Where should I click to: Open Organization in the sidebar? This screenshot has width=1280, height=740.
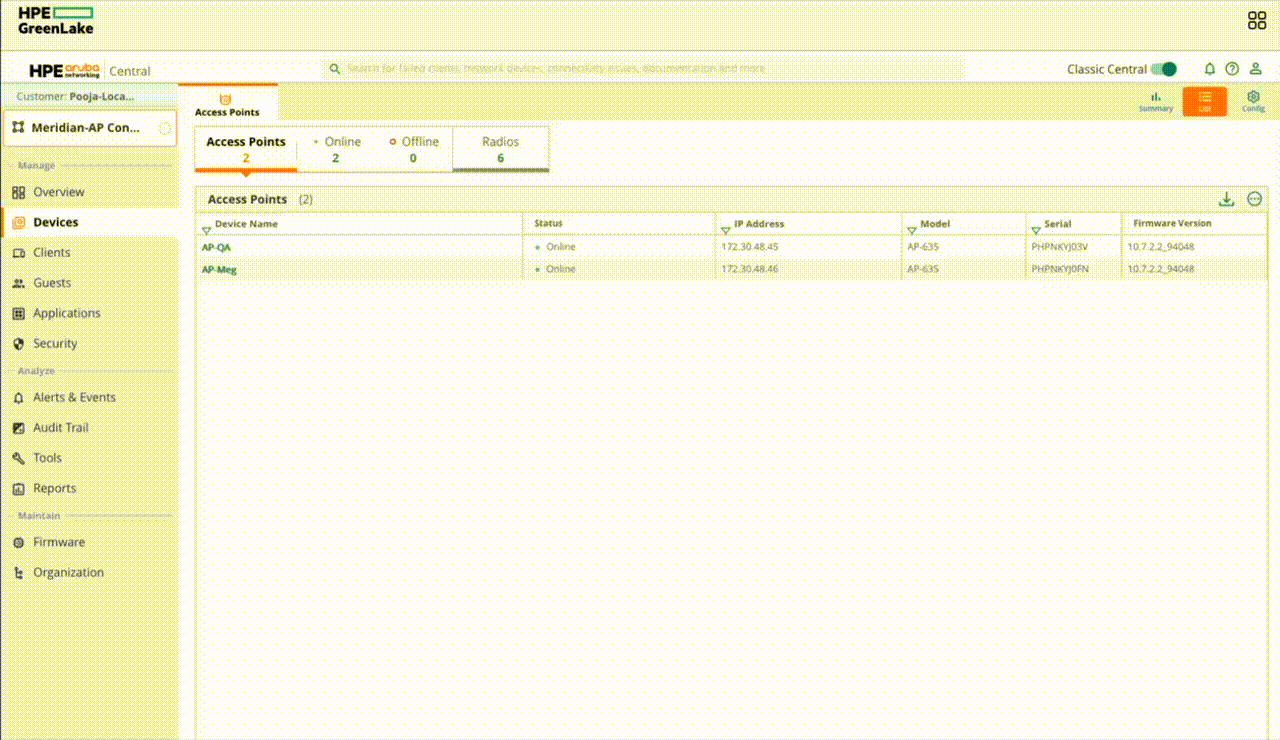click(68, 572)
